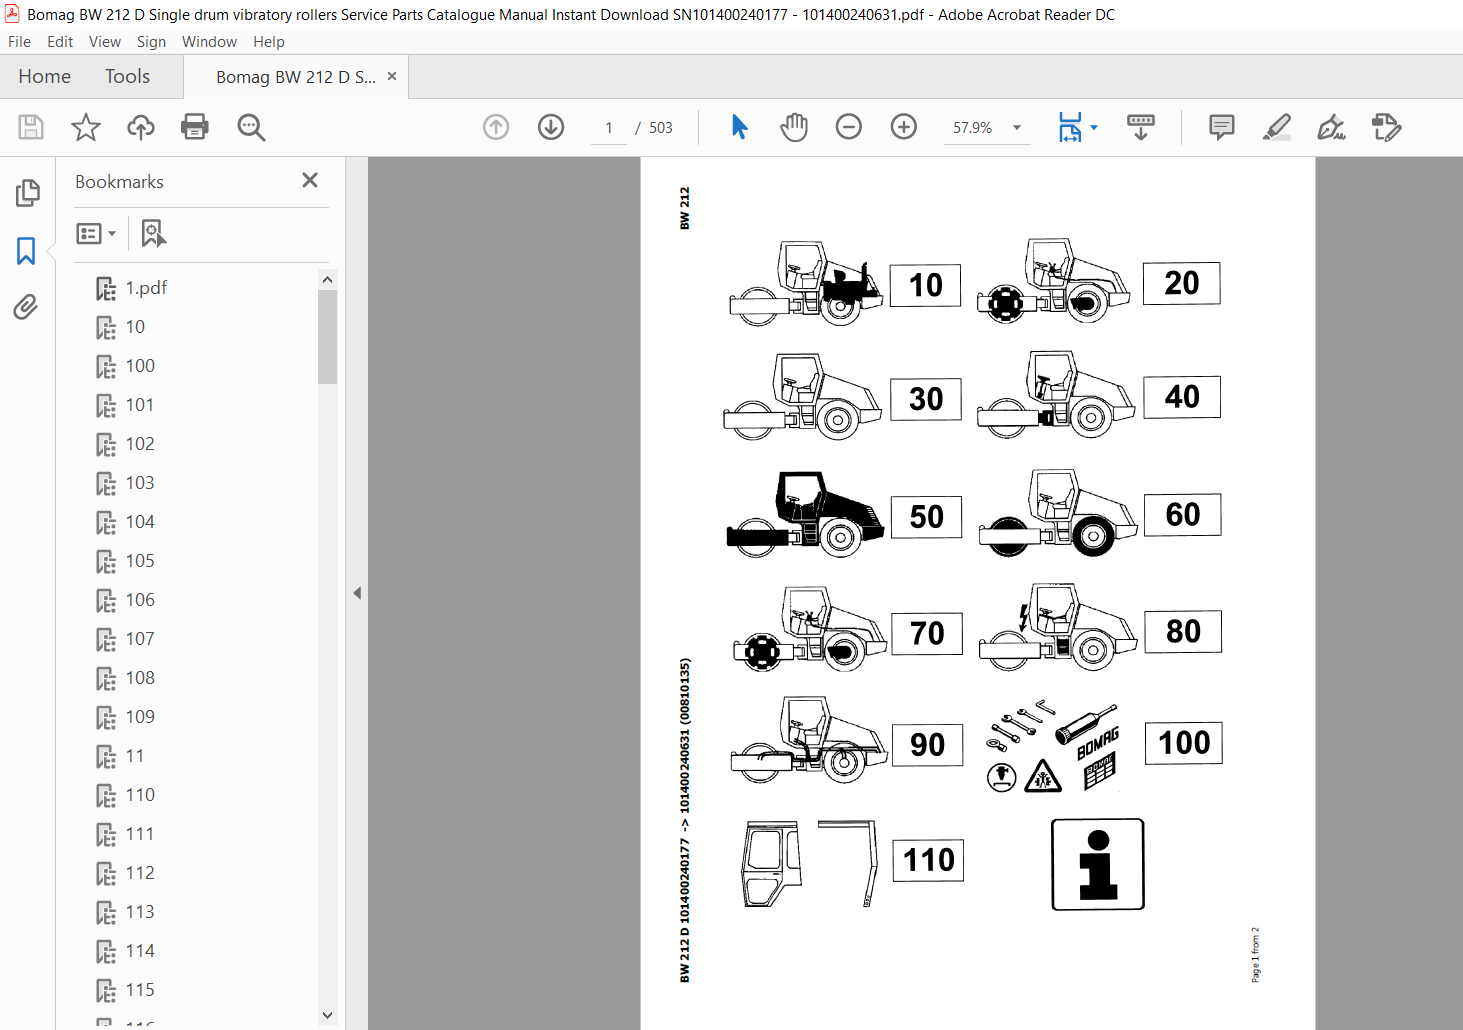
Task: Open bookmark 112
Action: pos(140,873)
